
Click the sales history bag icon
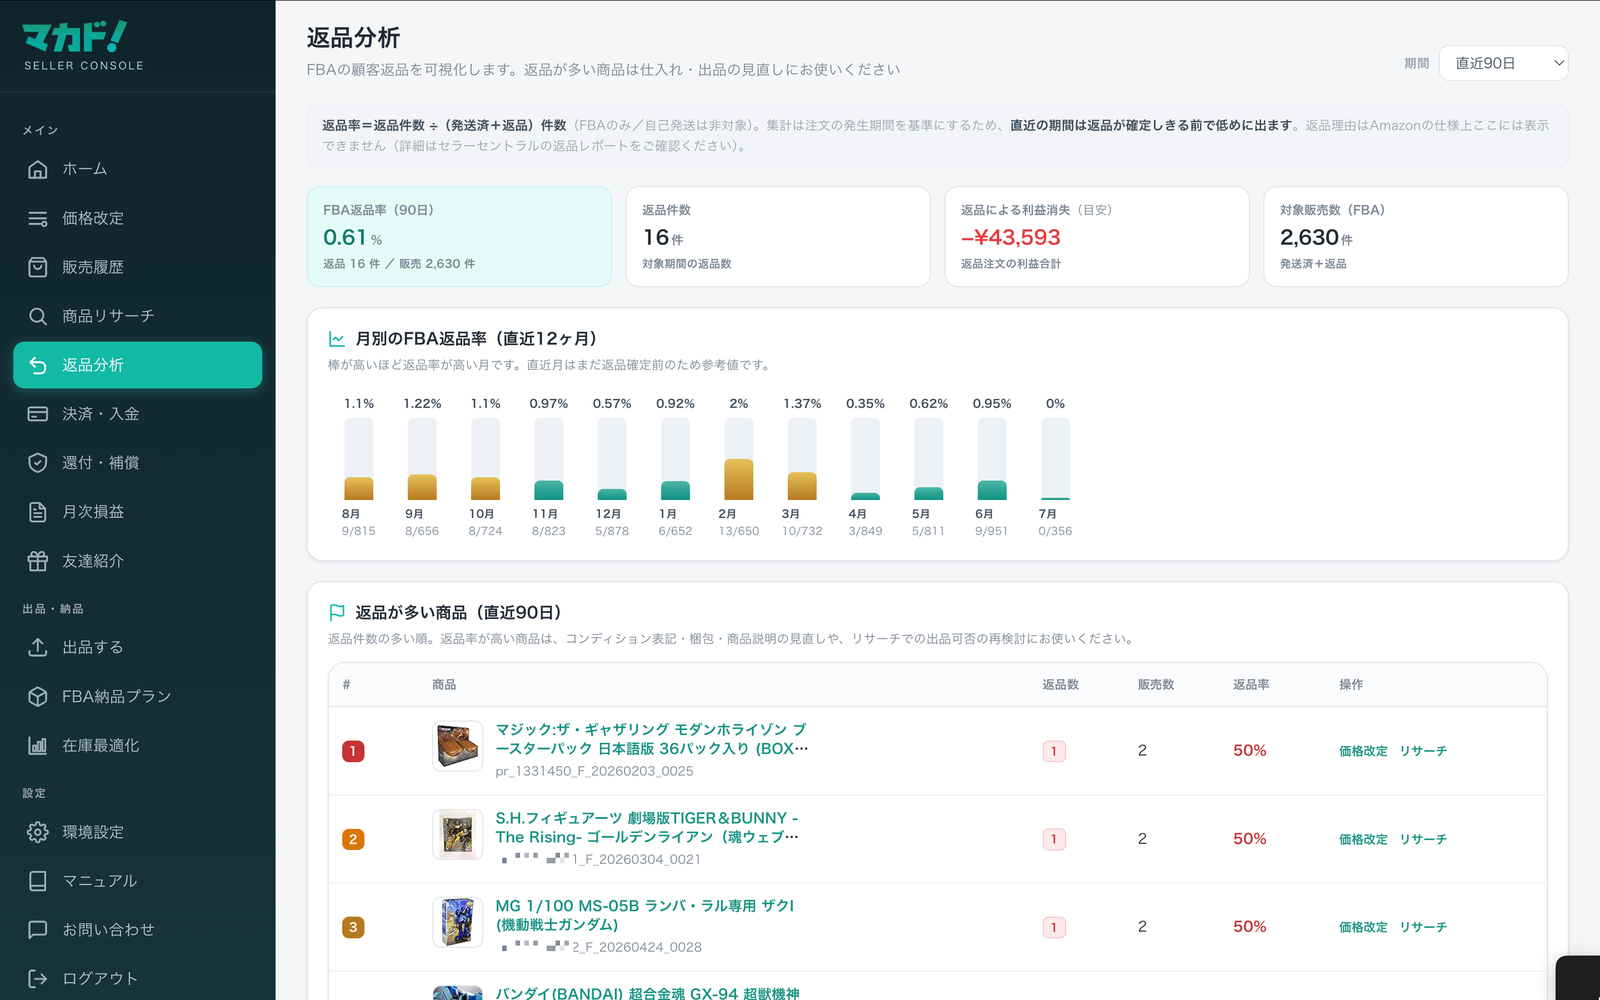tap(38, 267)
